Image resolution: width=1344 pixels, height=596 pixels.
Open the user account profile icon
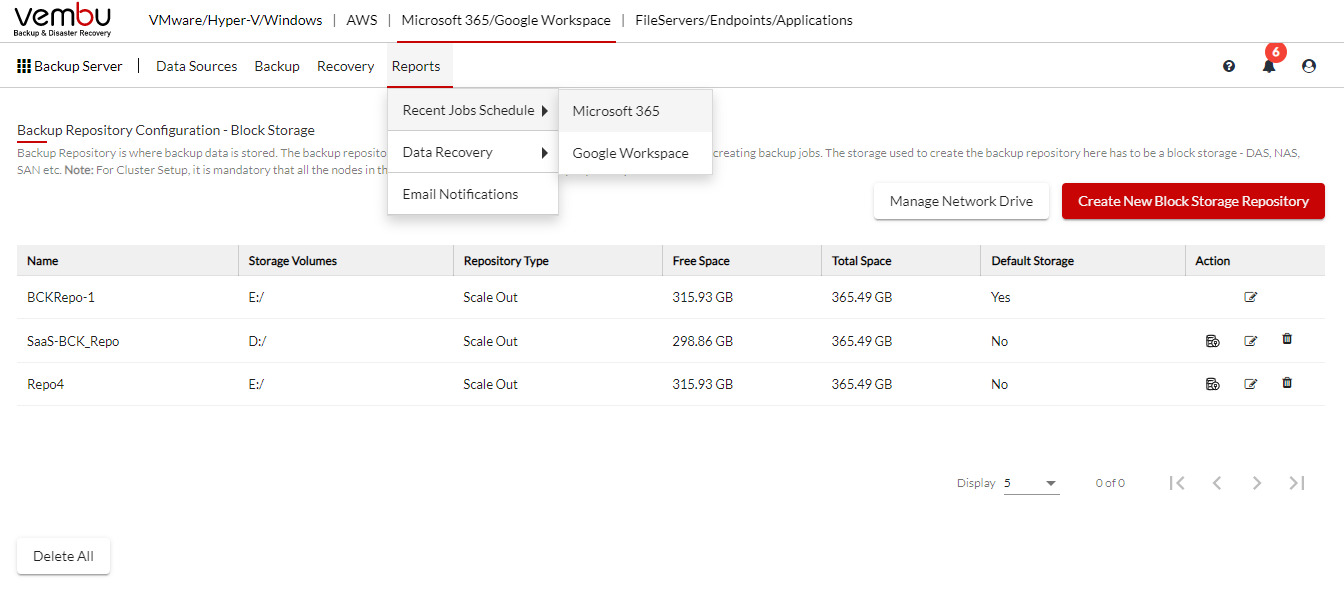[x=1309, y=66]
